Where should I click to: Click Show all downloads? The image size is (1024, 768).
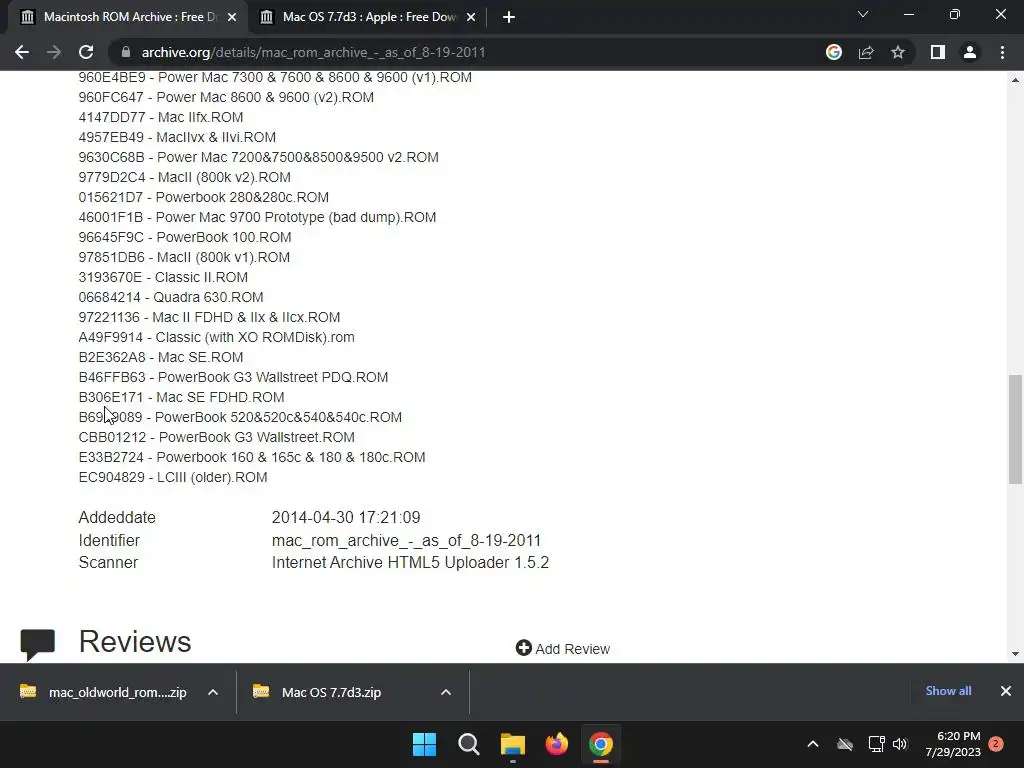click(x=948, y=691)
